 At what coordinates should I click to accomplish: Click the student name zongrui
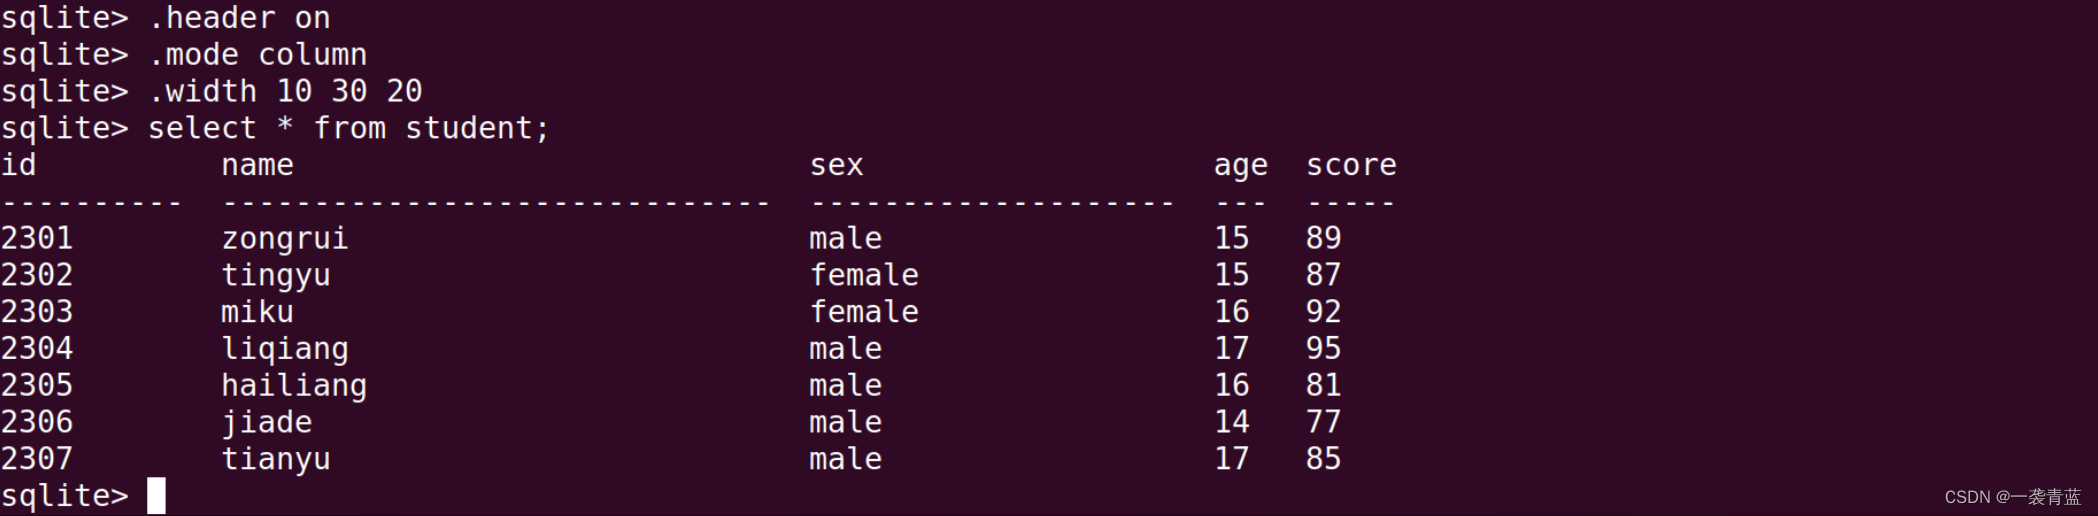pyautogui.click(x=285, y=239)
